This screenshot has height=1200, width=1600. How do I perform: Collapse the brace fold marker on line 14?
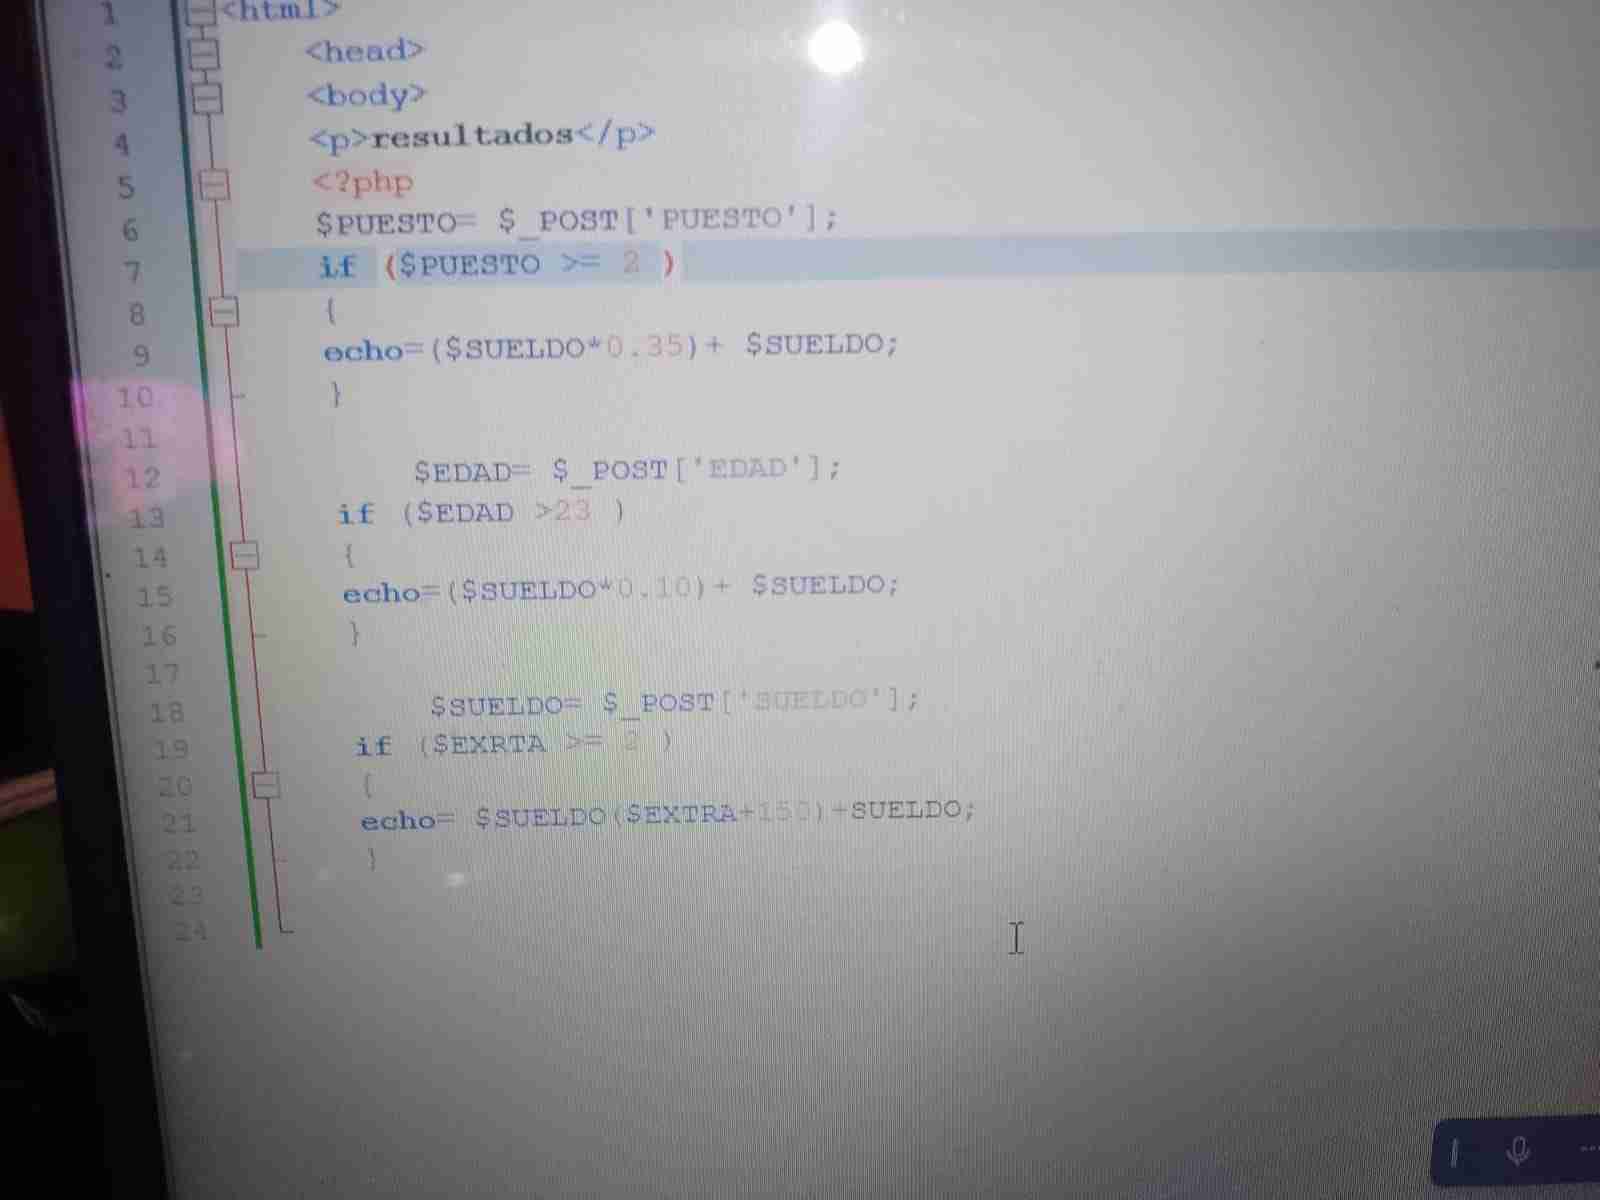pos(245,555)
